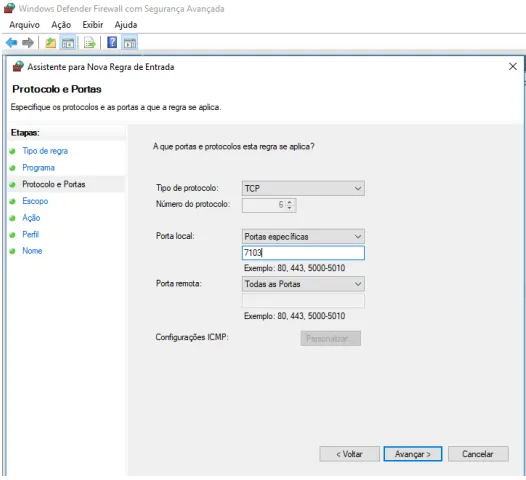Click the Forward arrow toolbar icon
This screenshot has height=480, width=526.
28,43
